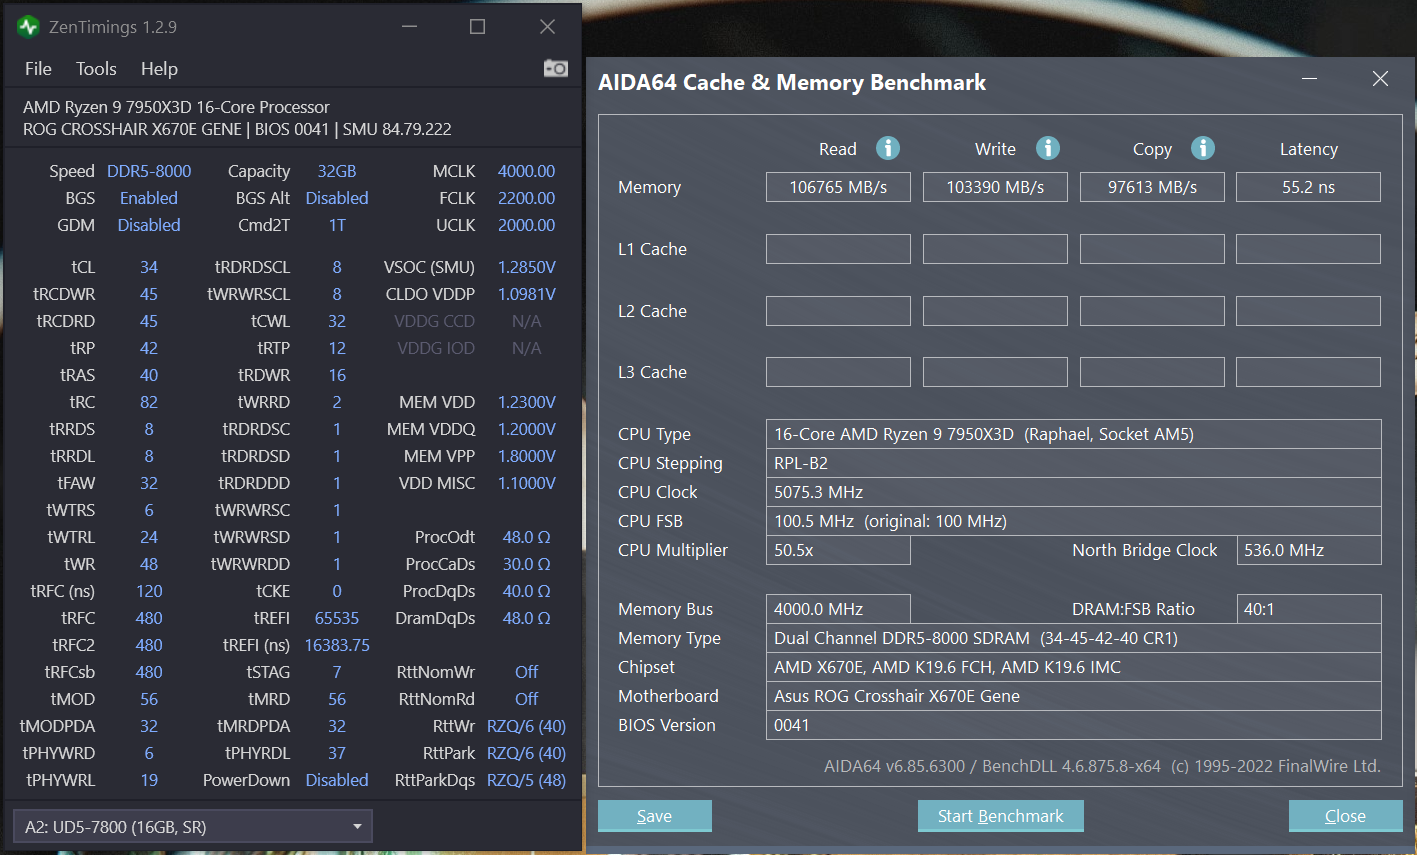This screenshot has width=1417, height=855.
Task: Open the Help menu in ZenTimings
Action: coord(159,69)
